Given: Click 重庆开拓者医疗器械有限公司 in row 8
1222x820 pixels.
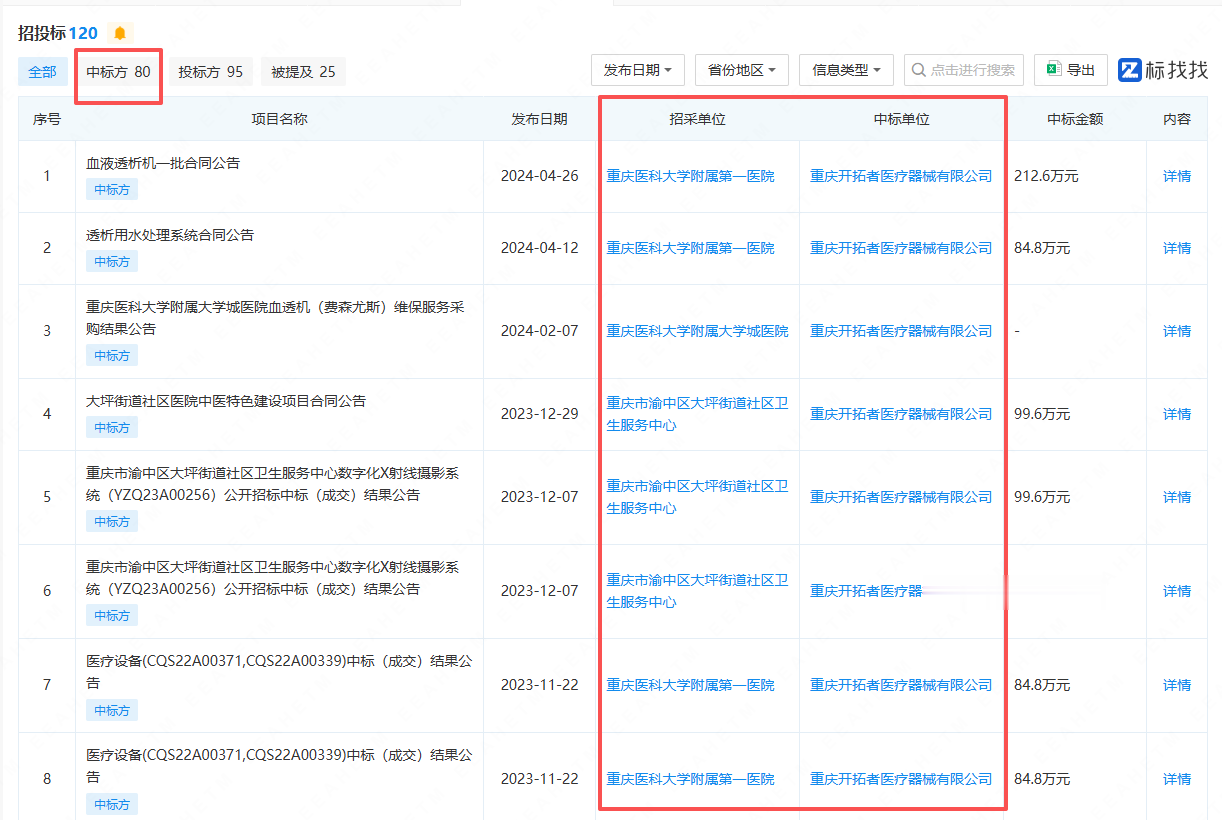Looking at the screenshot, I should pos(901,779).
